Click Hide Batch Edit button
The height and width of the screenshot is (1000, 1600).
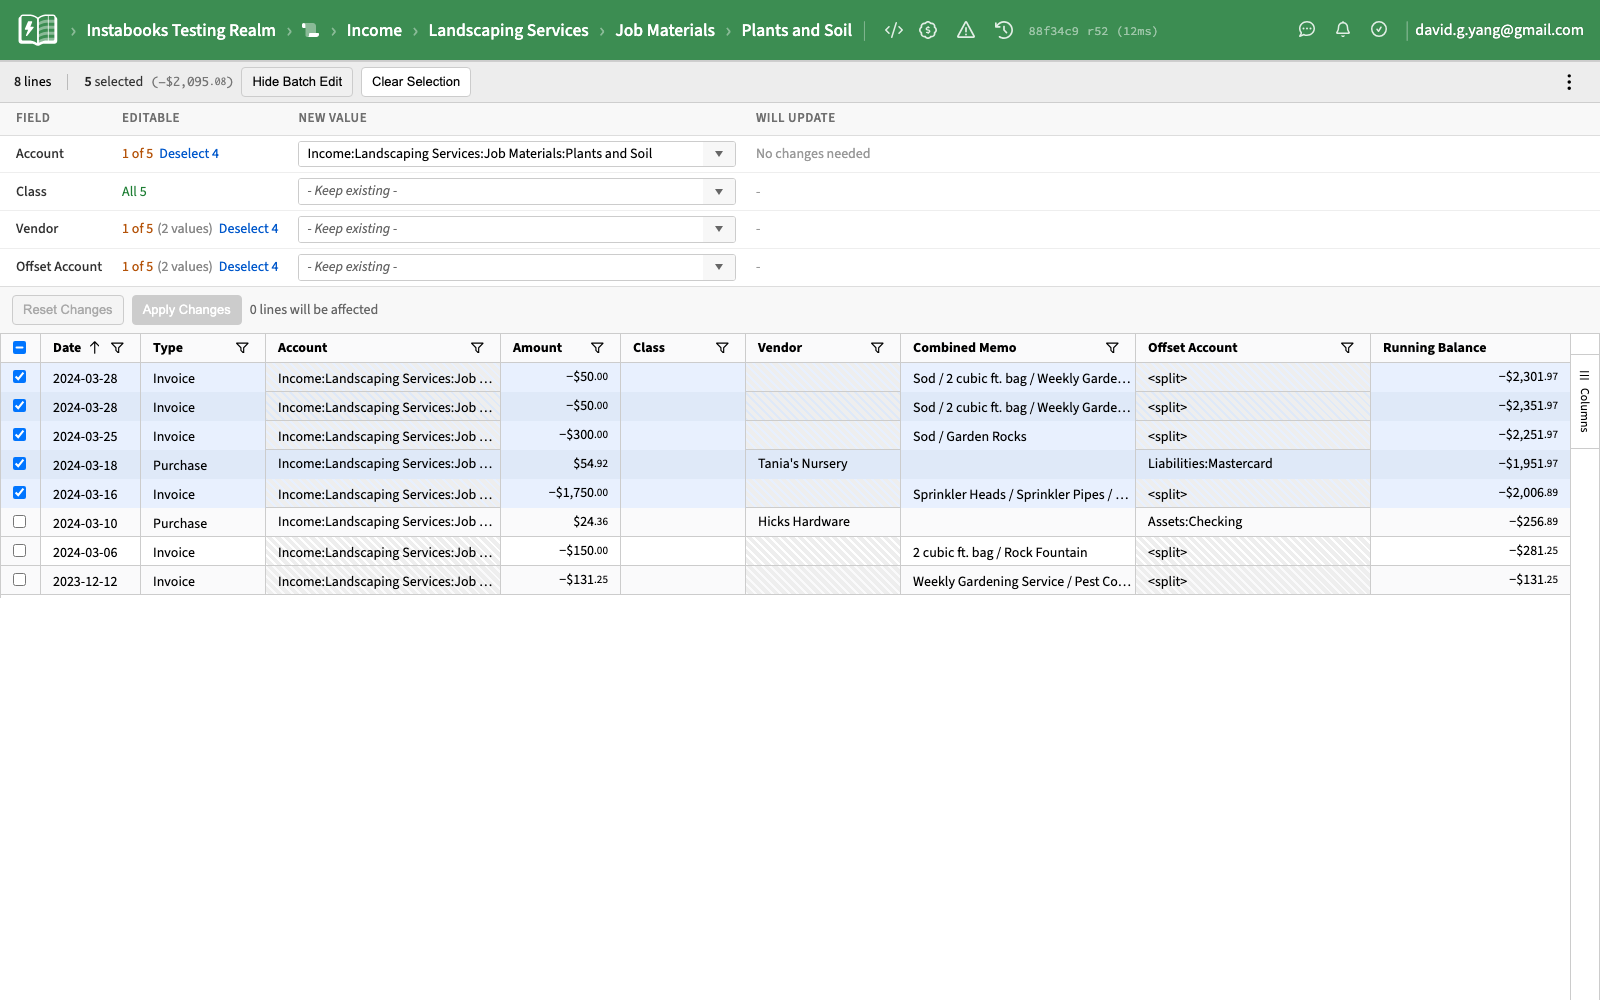pyautogui.click(x=297, y=82)
